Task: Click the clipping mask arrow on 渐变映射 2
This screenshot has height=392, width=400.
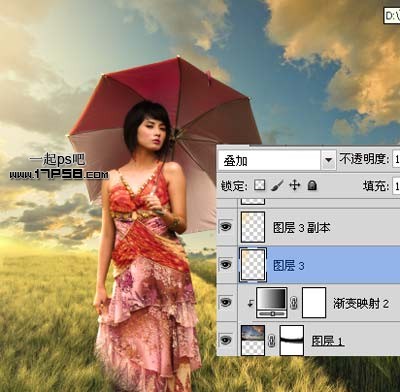Action: [250, 304]
